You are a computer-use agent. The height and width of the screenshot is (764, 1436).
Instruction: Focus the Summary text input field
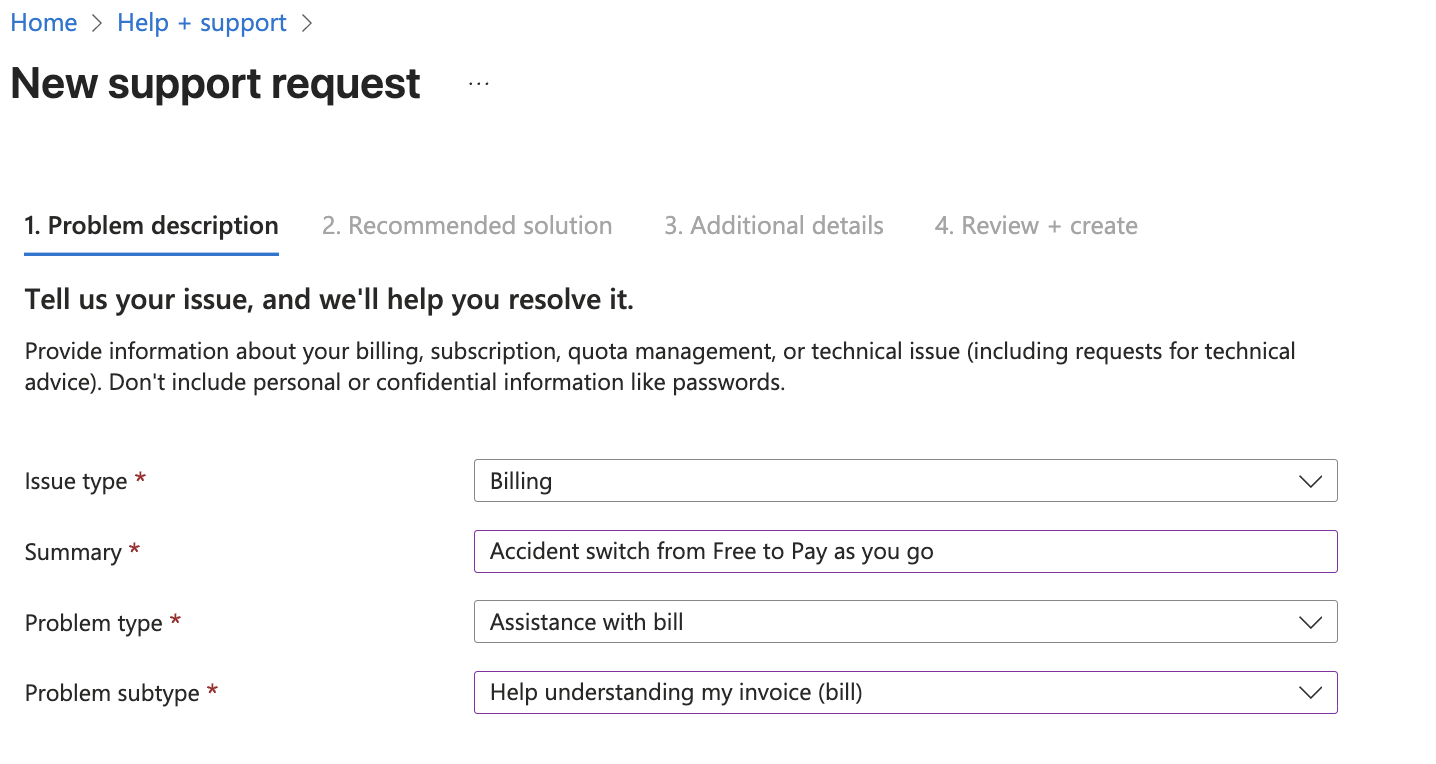point(904,552)
